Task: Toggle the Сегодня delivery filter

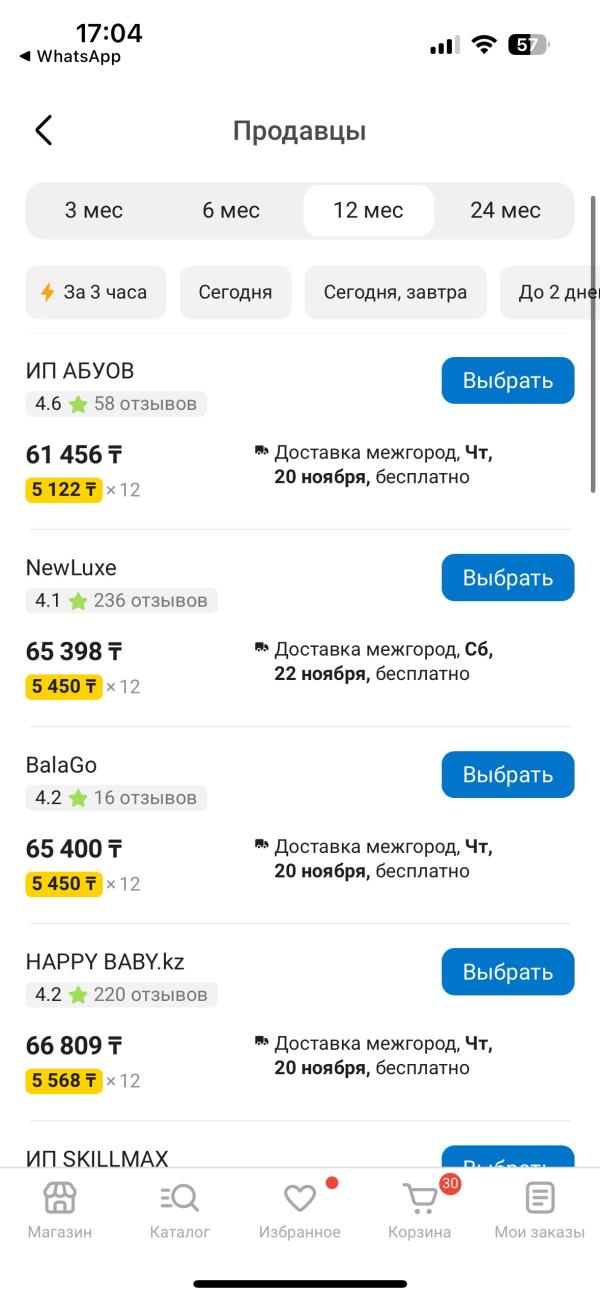Action: (x=235, y=292)
